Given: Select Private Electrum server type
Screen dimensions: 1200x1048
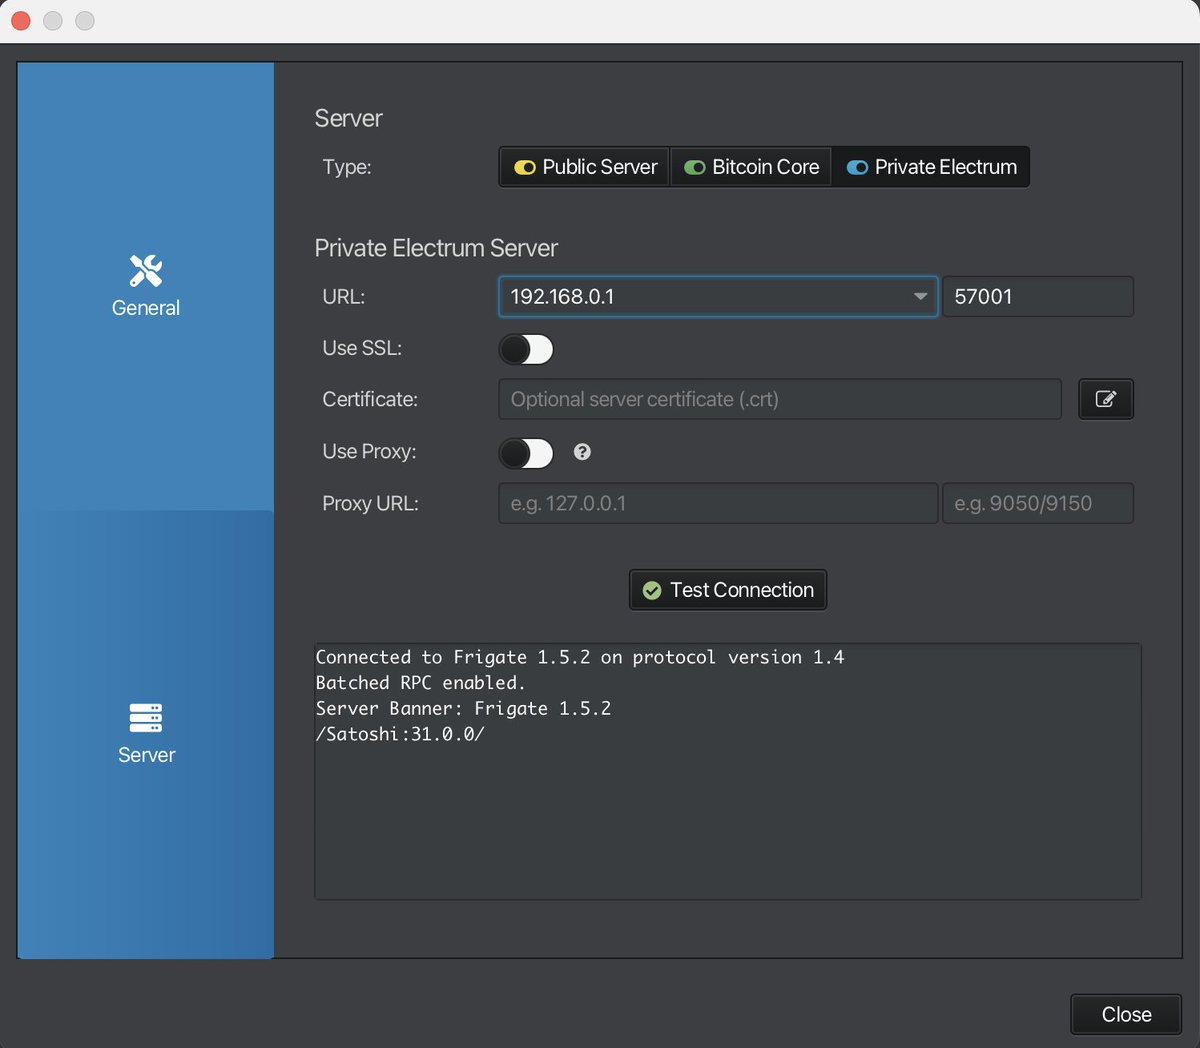Looking at the screenshot, I should tap(931, 167).
